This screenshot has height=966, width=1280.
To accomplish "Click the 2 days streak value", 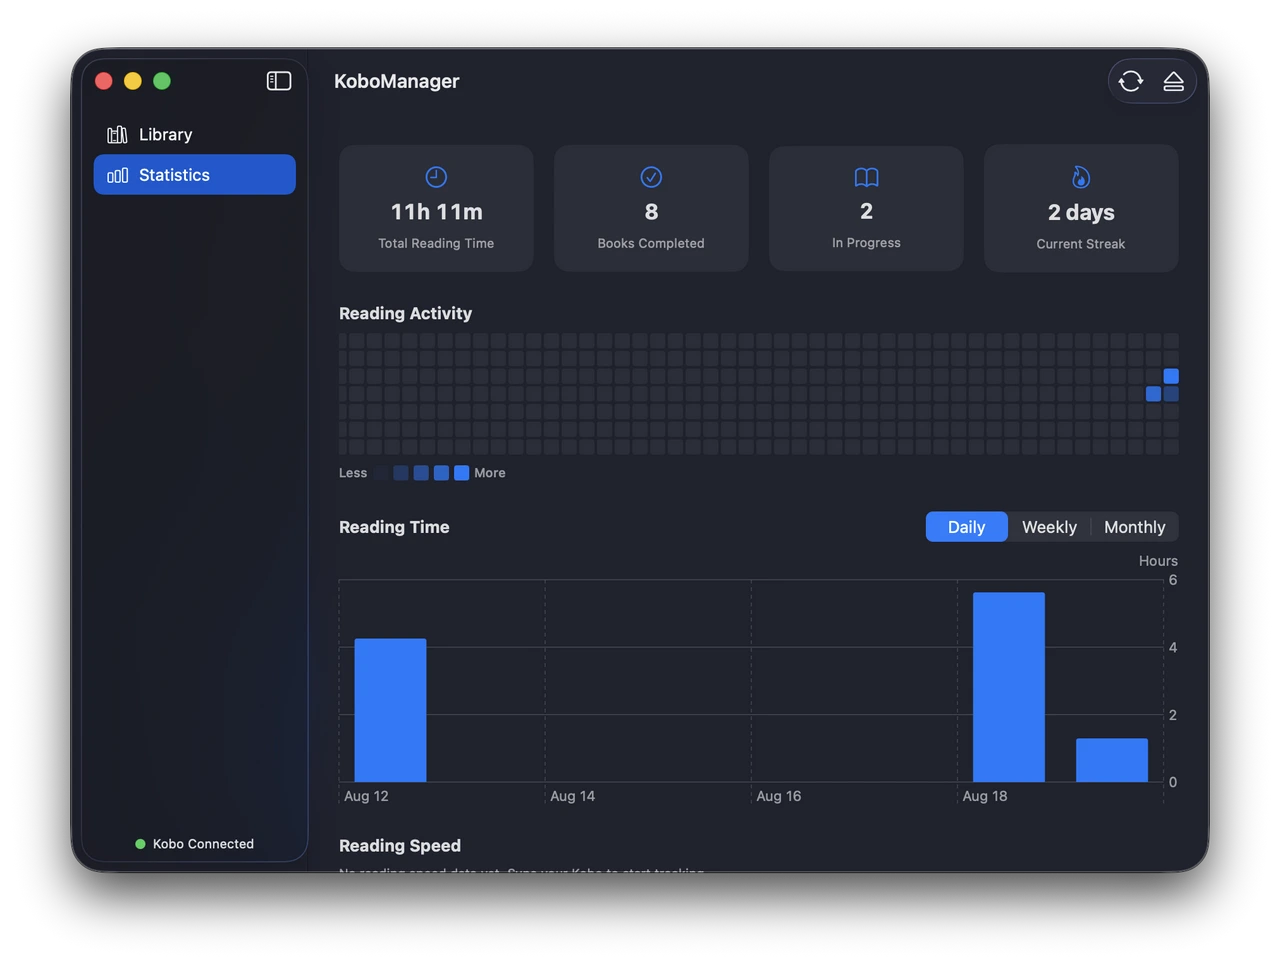I will (1081, 212).
